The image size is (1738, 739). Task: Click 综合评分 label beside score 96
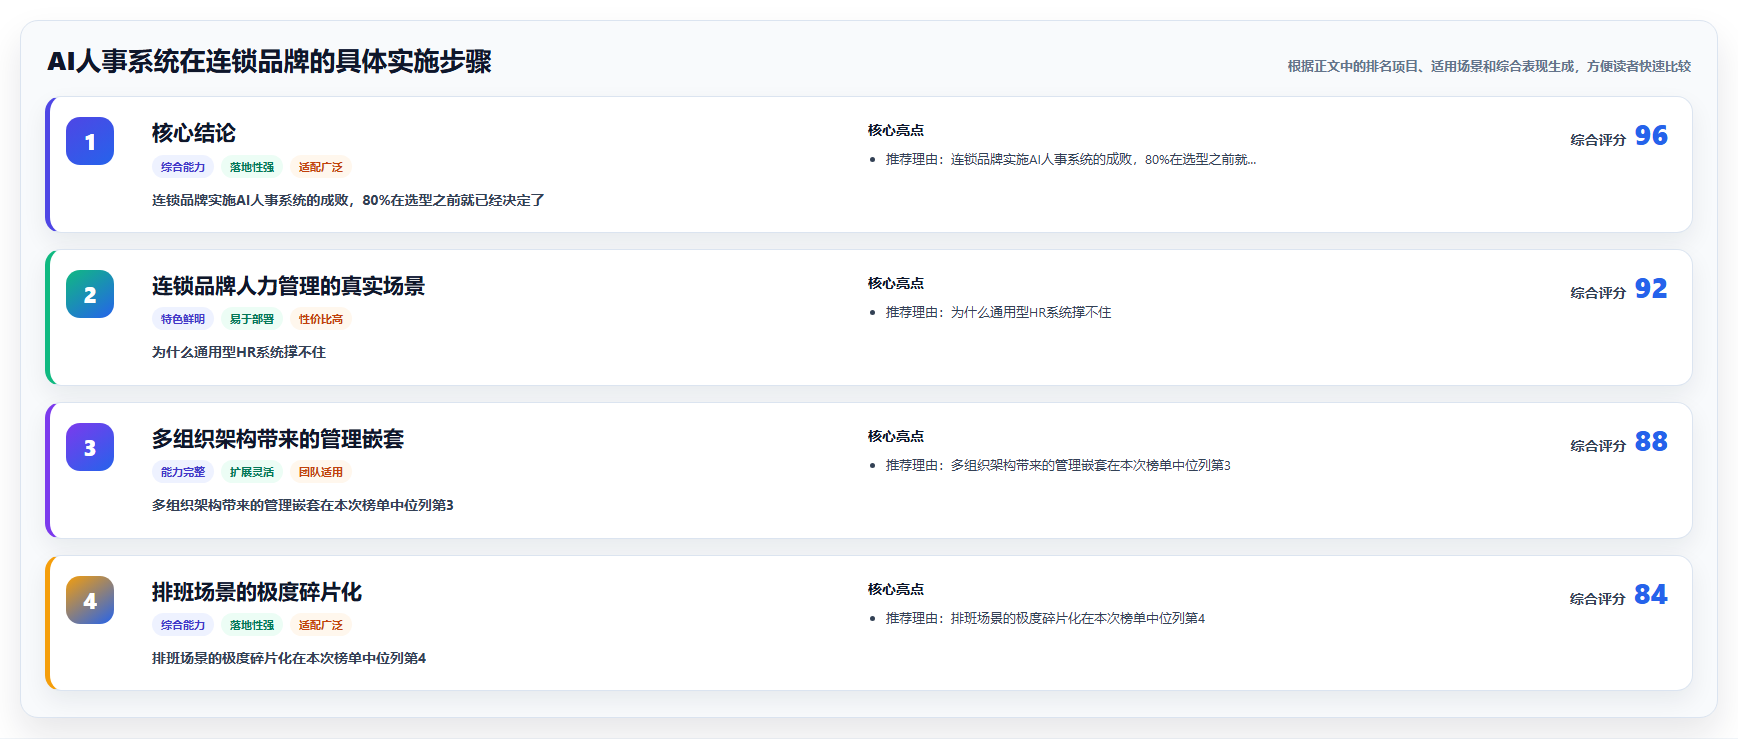click(x=1598, y=140)
